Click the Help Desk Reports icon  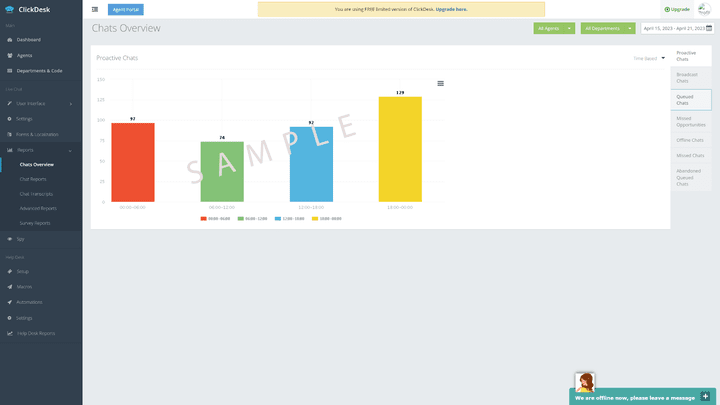(x=10, y=333)
